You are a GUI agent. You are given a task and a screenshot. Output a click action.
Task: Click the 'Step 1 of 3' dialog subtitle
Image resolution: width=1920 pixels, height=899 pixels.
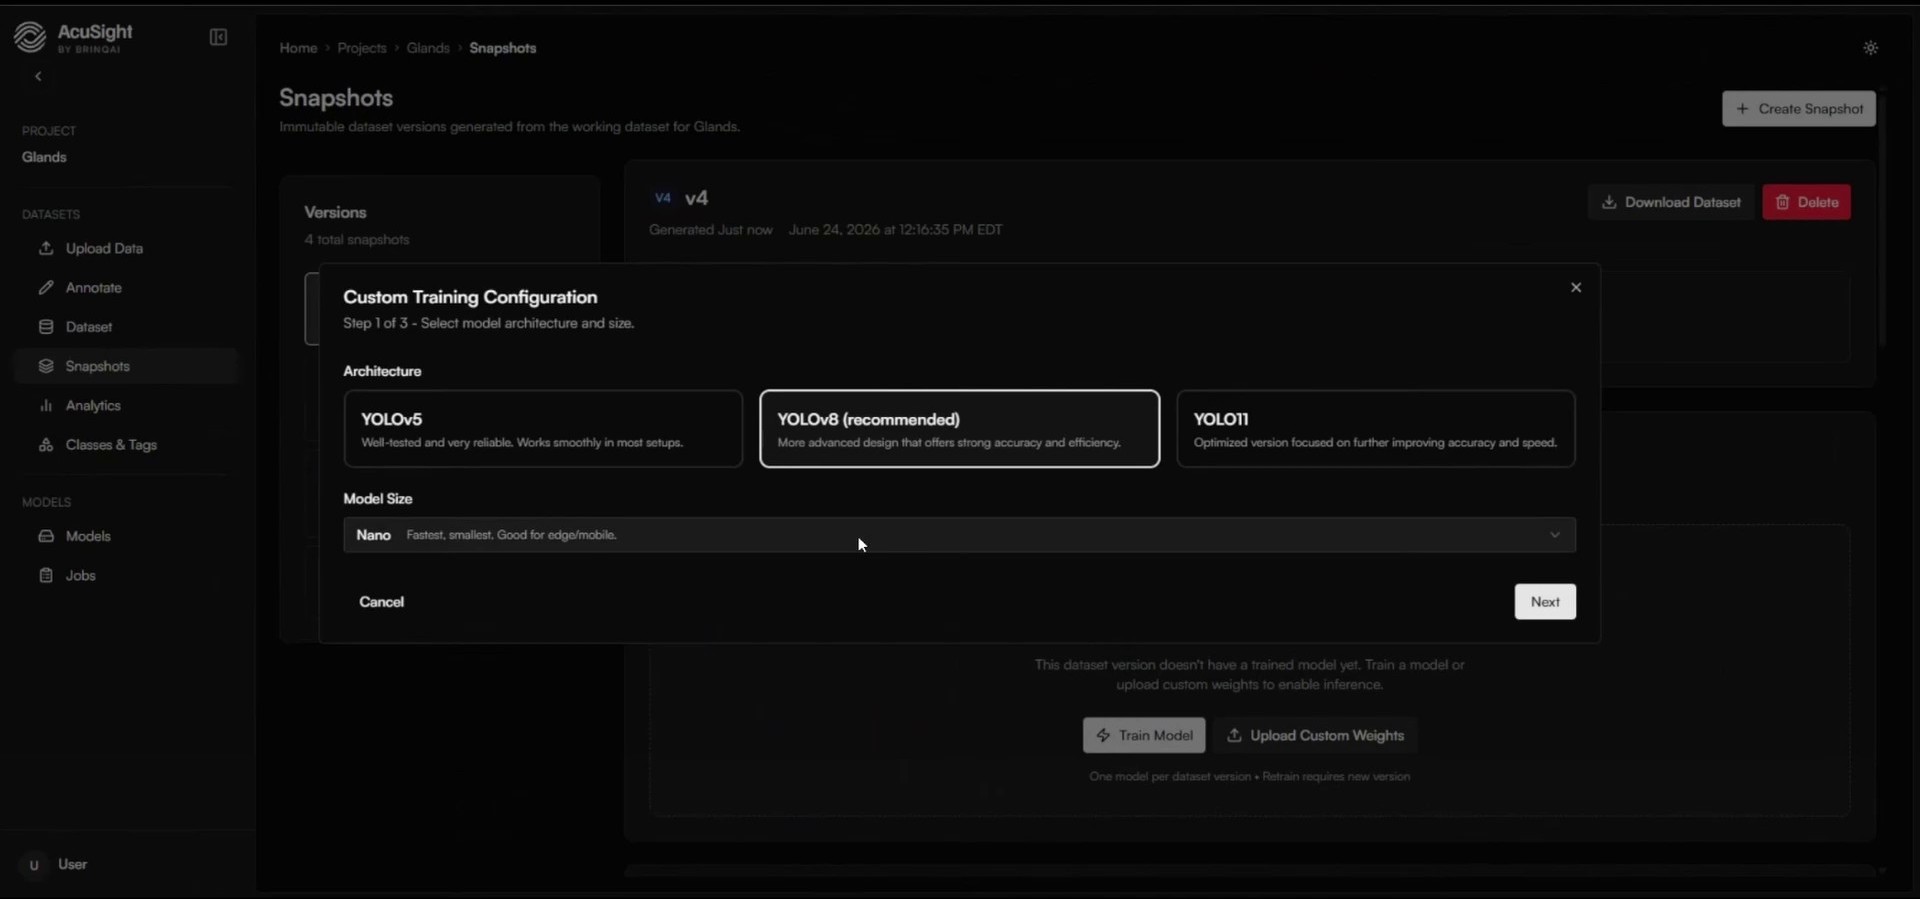(x=489, y=323)
